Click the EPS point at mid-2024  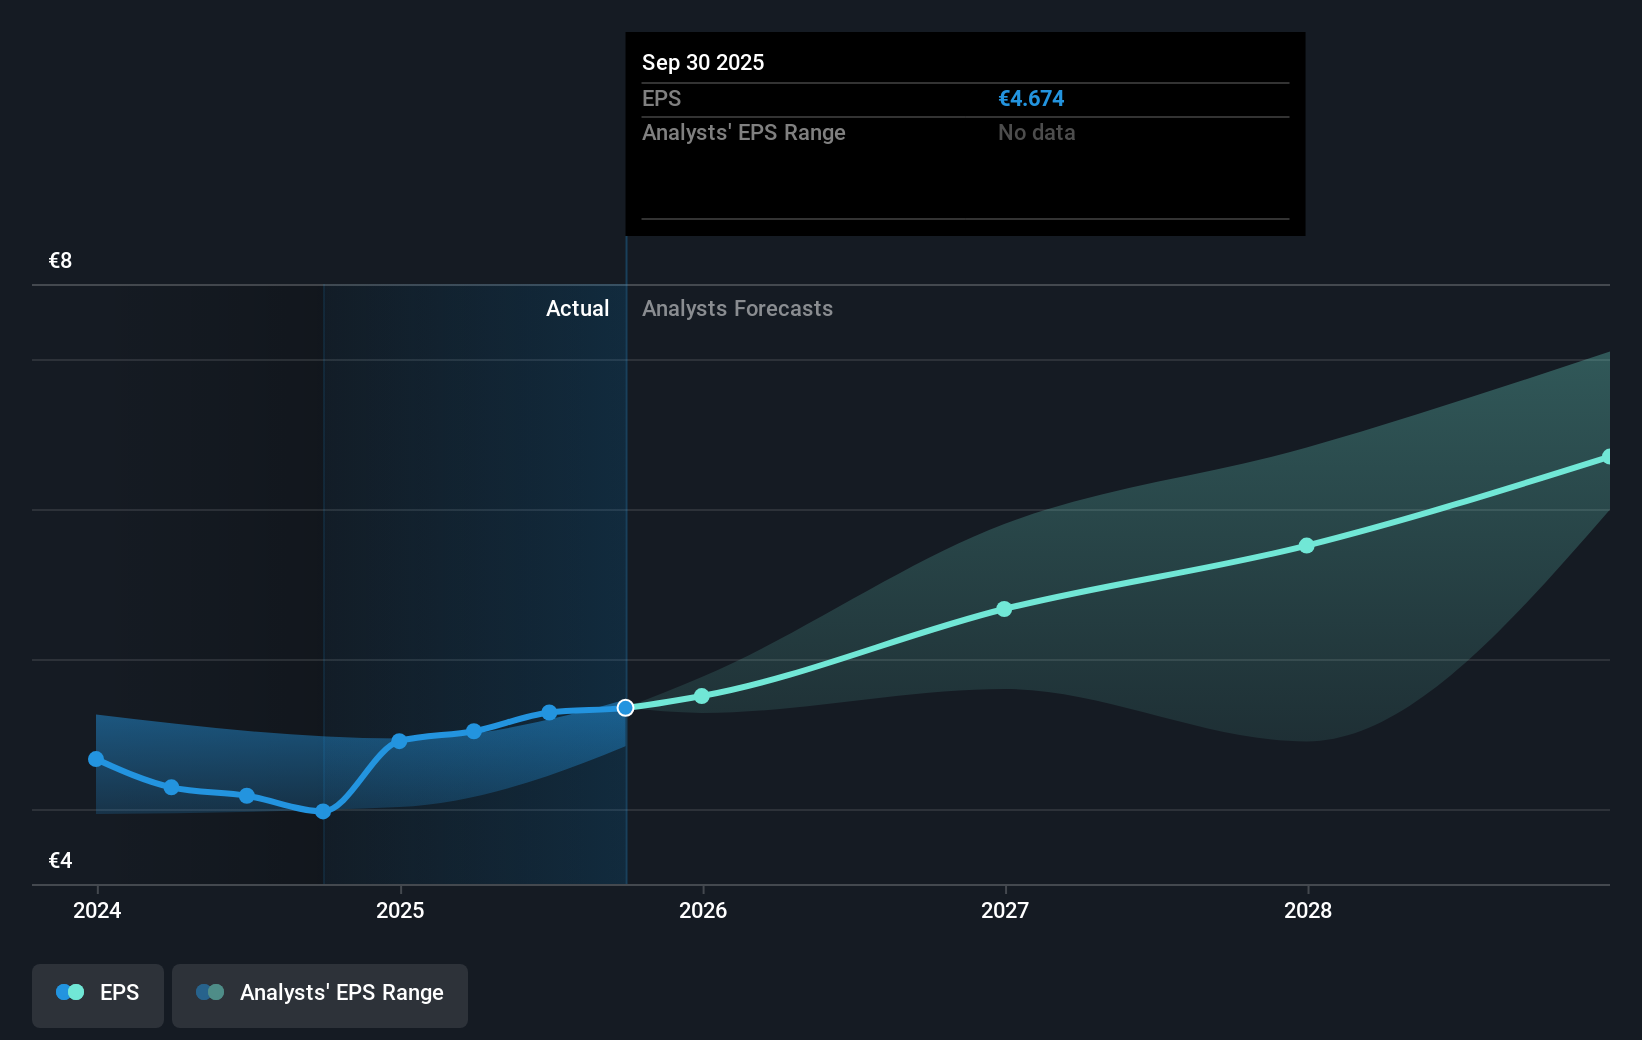click(247, 796)
